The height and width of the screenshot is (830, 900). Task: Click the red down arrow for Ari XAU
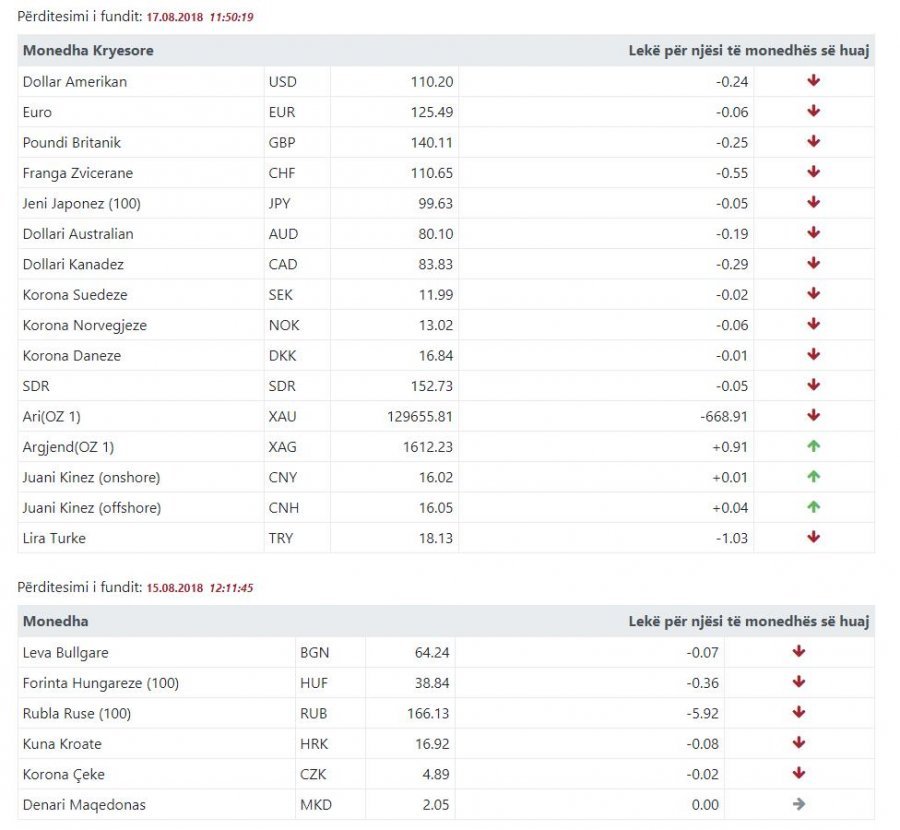(813, 416)
